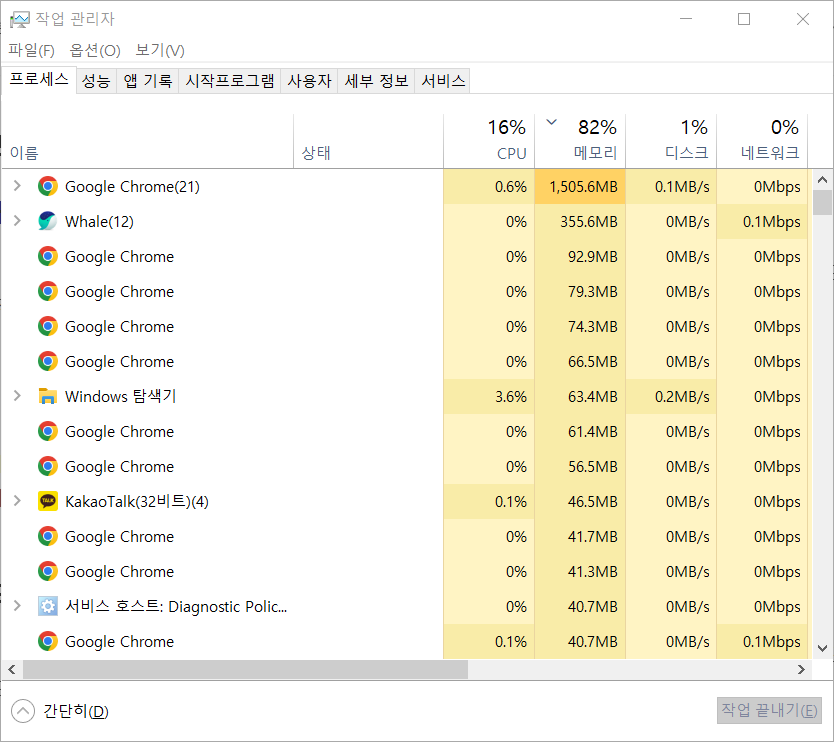The image size is (834, 742).
Task: Click the 작업 끝내기(E) button
Action: coord(769,711)
